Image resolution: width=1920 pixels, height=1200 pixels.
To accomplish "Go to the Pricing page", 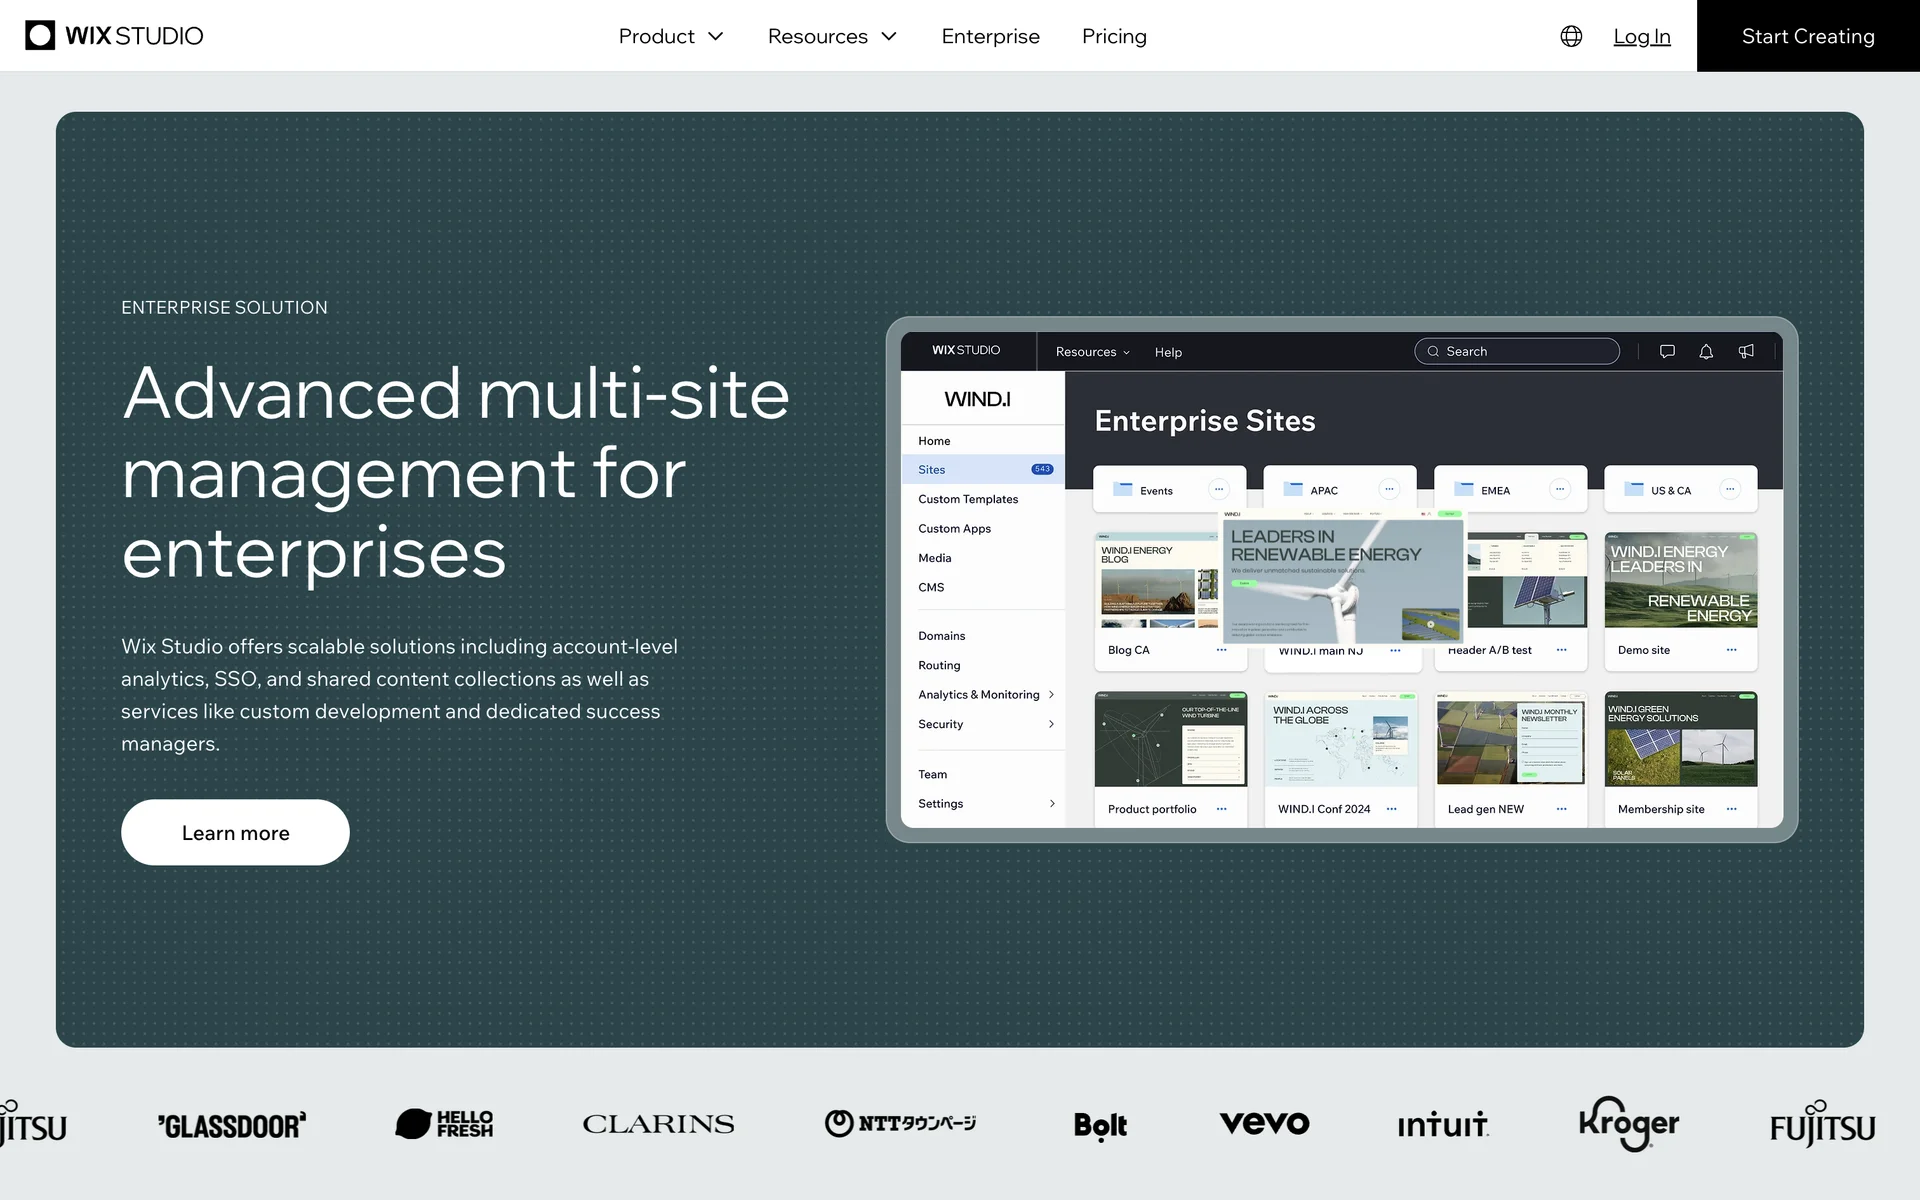I will point(1114,36).
